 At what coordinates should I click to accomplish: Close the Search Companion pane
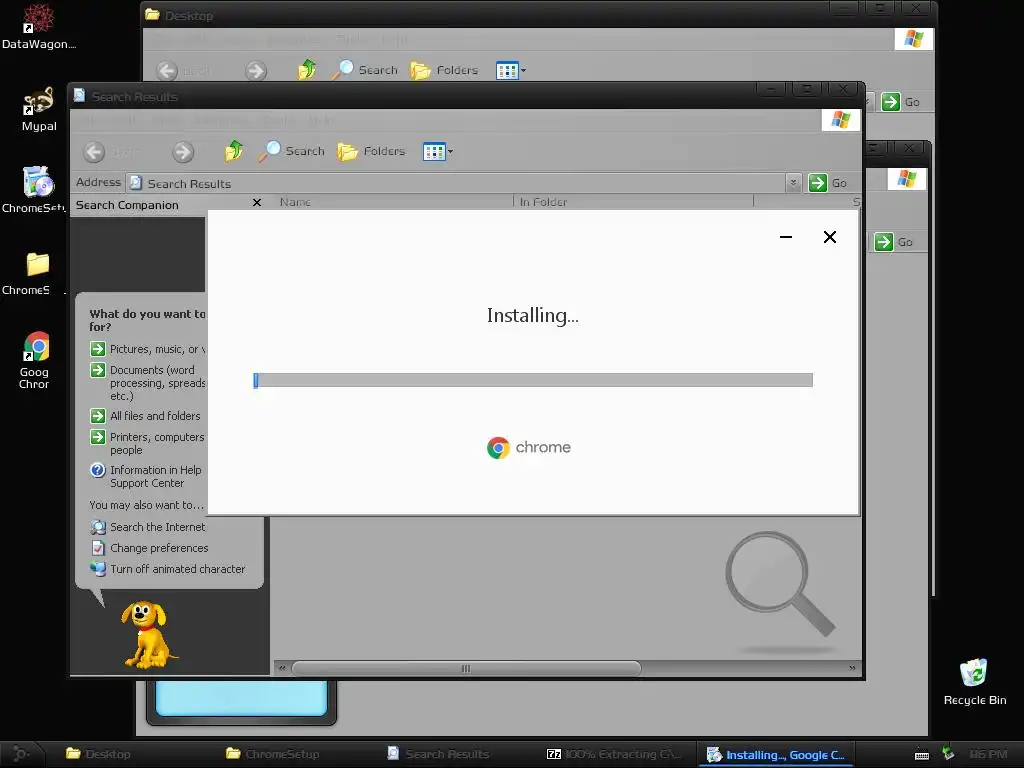(x=257, y=203)
